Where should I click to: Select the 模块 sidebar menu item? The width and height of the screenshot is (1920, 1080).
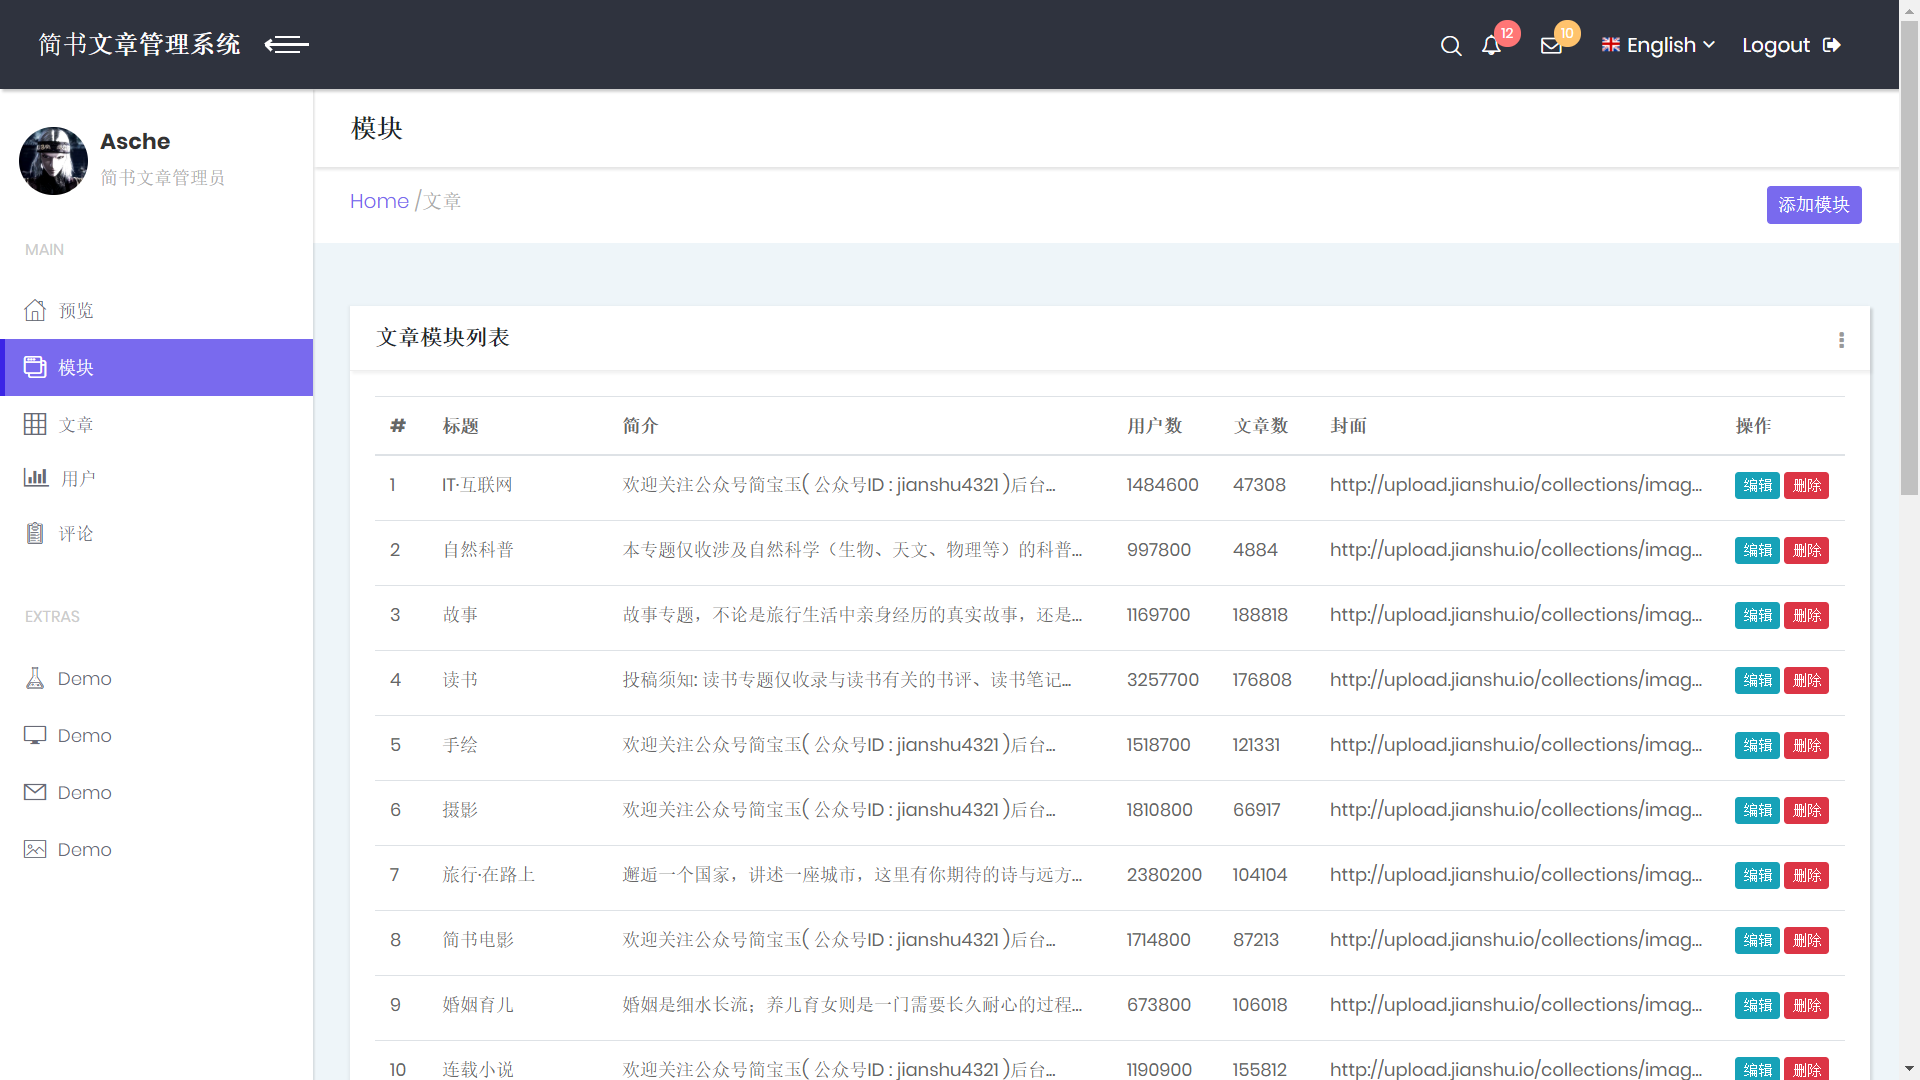(x=76, y=368)
